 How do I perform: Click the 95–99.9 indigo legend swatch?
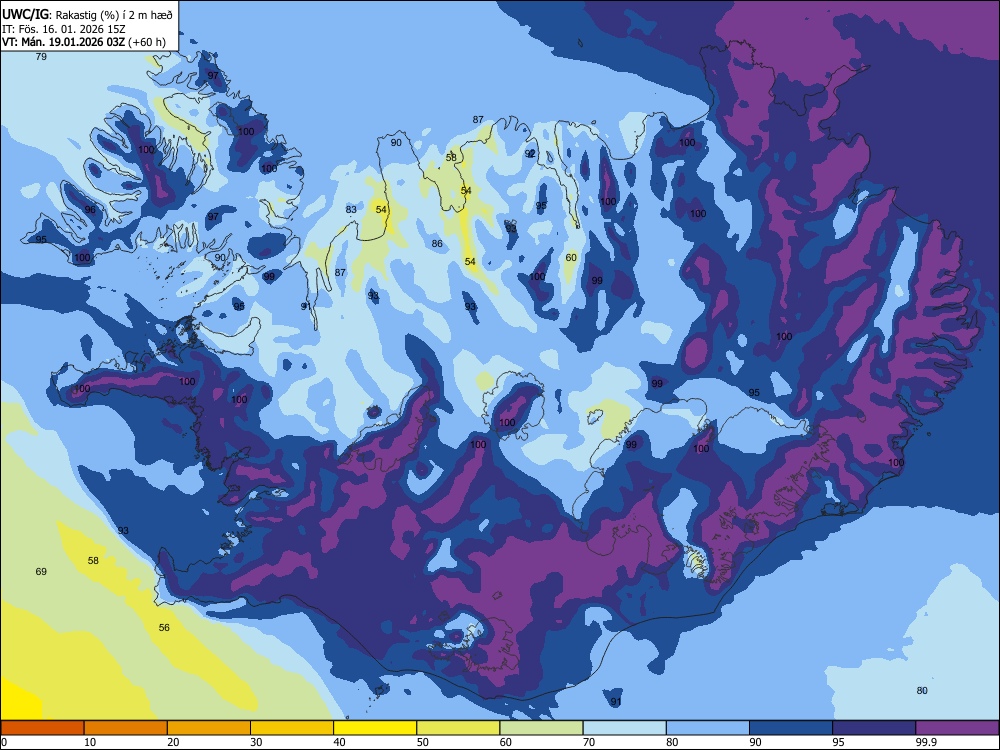(874, 728)
